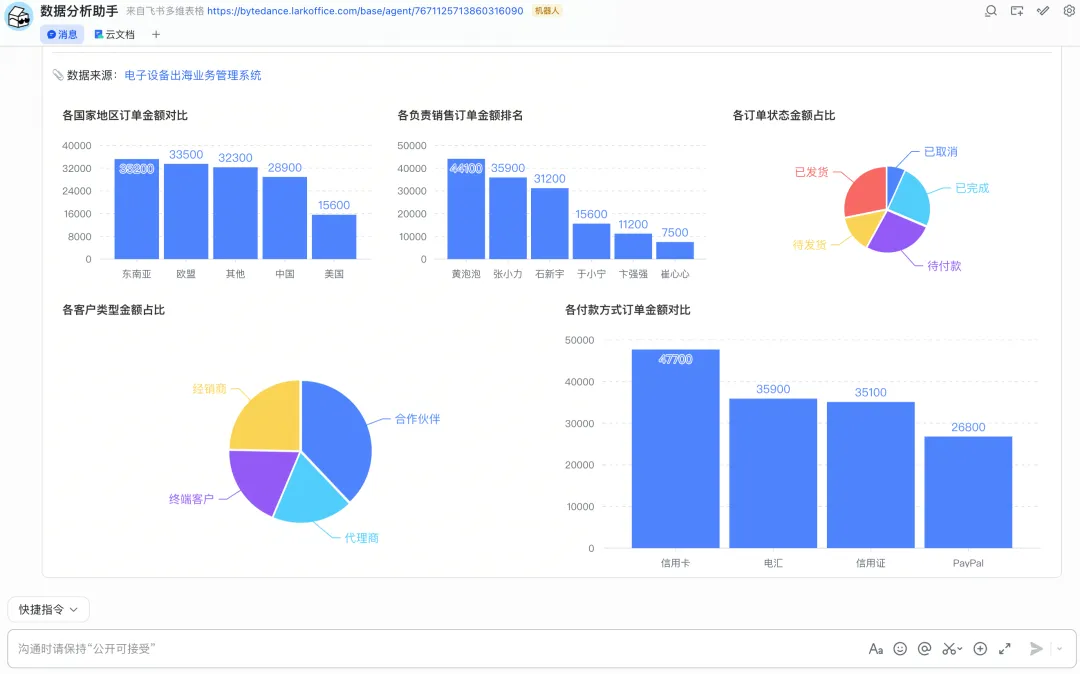1080x674 pixels.
Task: Click chart title 各付款方式订单金额对比
Action: click(627, 310)
